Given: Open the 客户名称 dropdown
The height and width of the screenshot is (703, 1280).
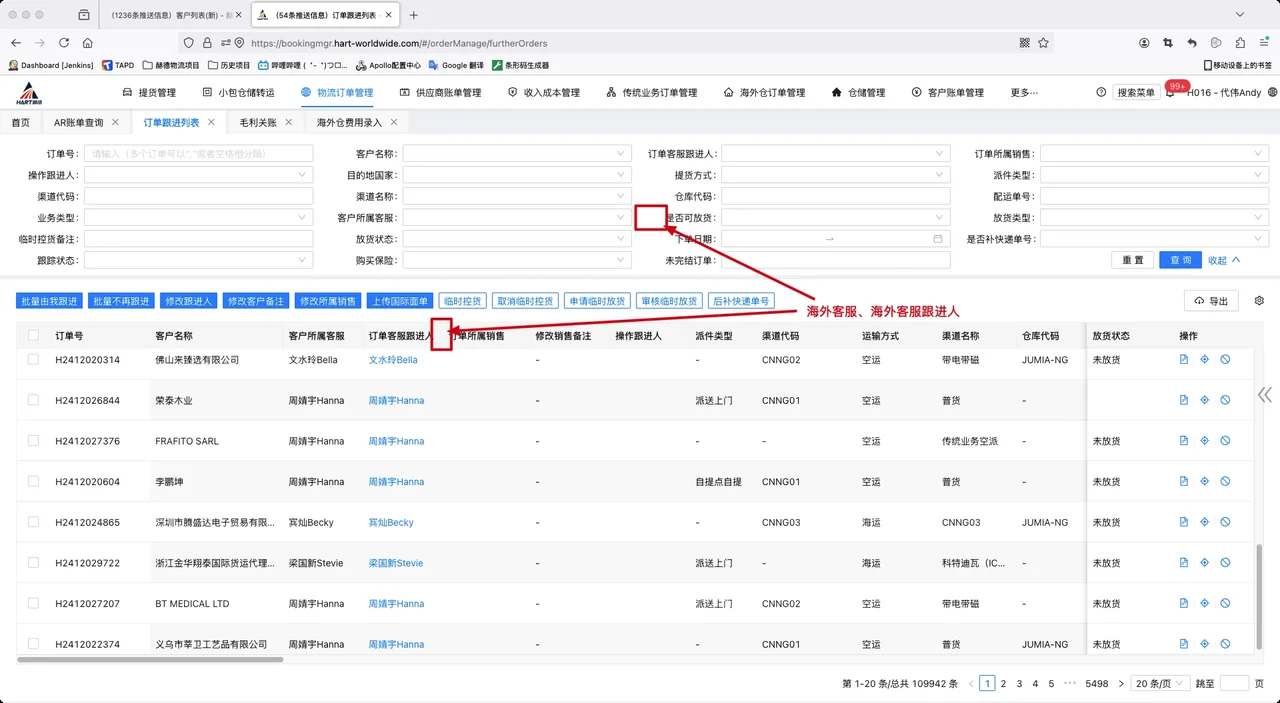Looking at the screenshot, I should (x=517, y=154).
